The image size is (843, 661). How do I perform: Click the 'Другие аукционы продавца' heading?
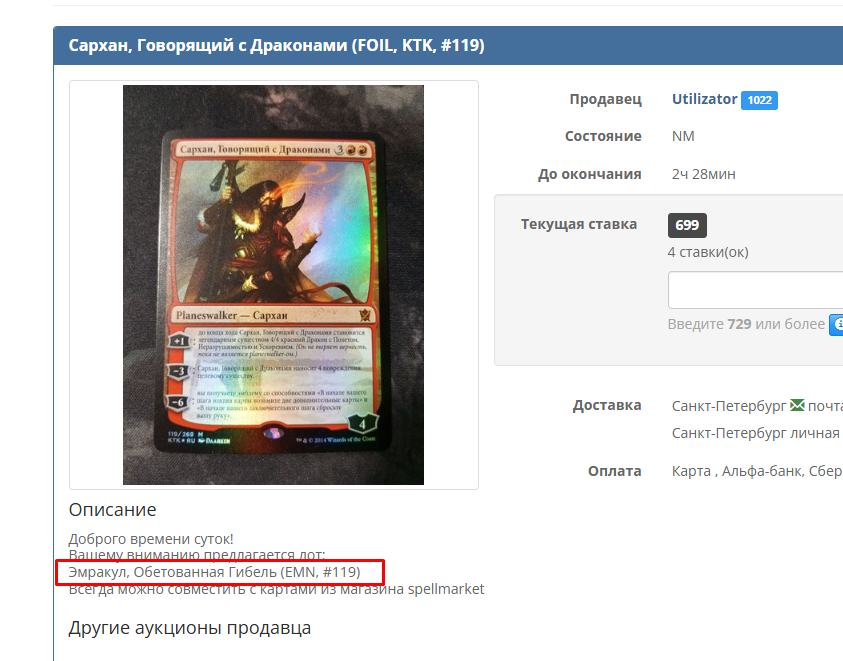click(x=190, y=628)
